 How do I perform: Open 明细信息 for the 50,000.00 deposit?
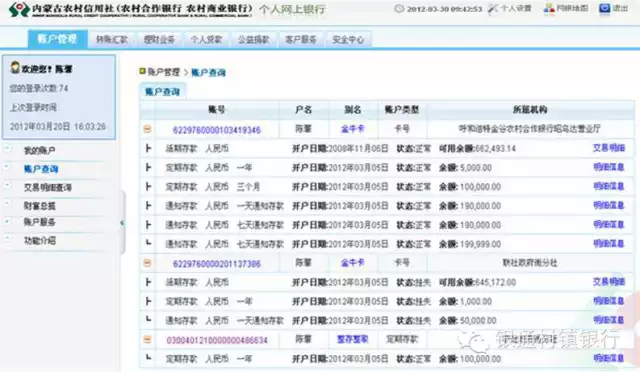609,320
